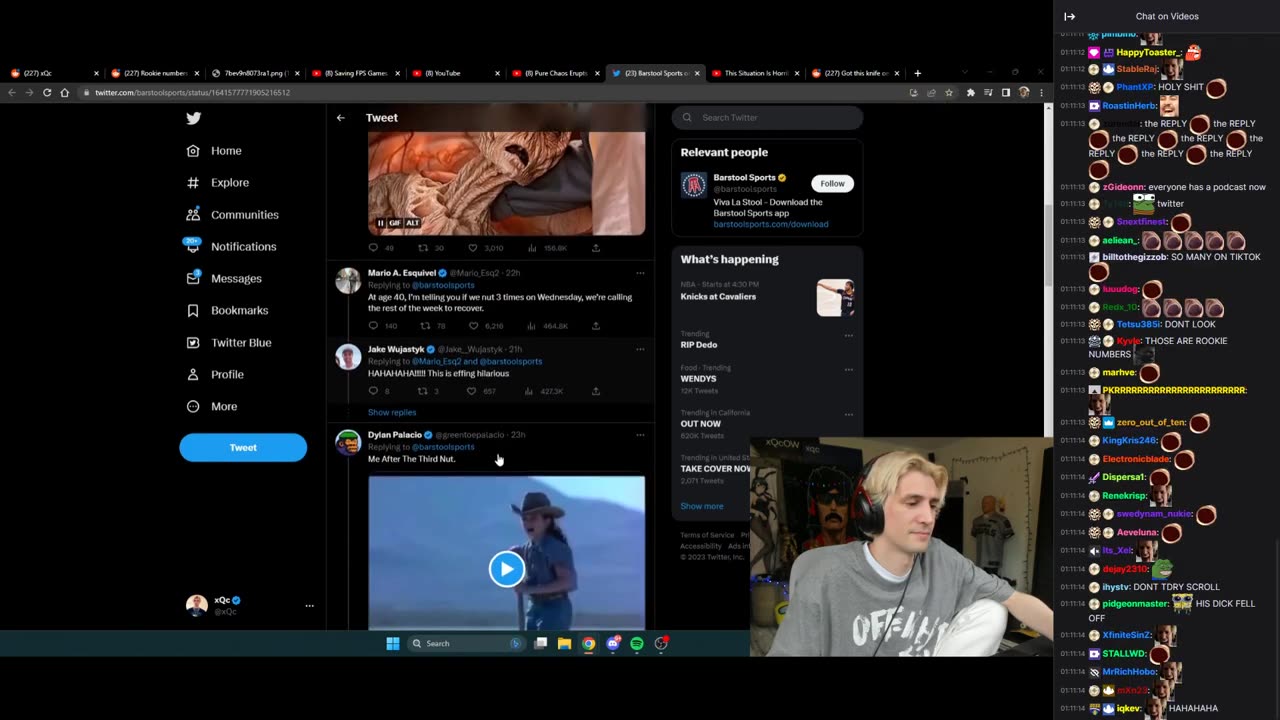The height and width of the screenshot is (720, 1280).
Task: Open options for OUT NOW trend
Action: pyautogui.click(x=848, y=415)
